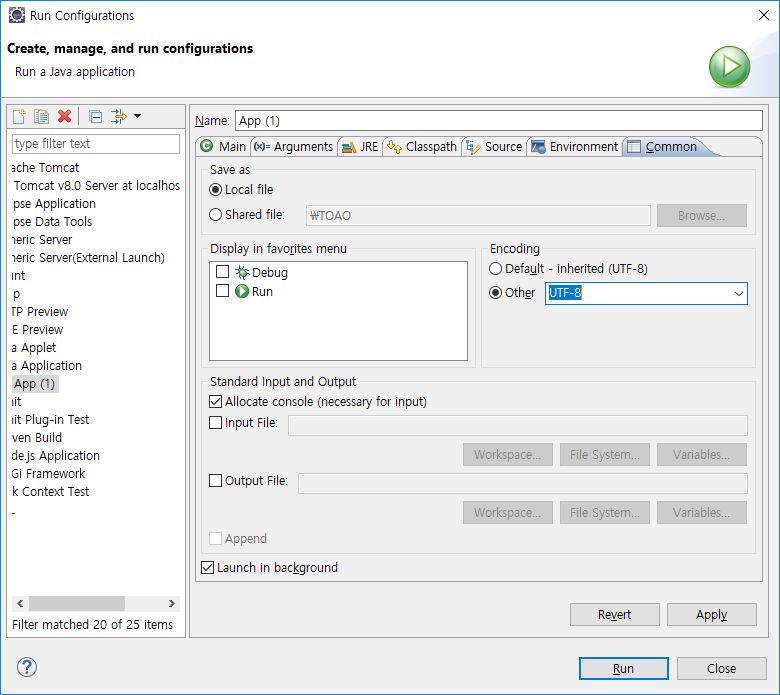The image size is (780, 695).
Task: Select OSGi Framework entry
Action: point(49,473)
